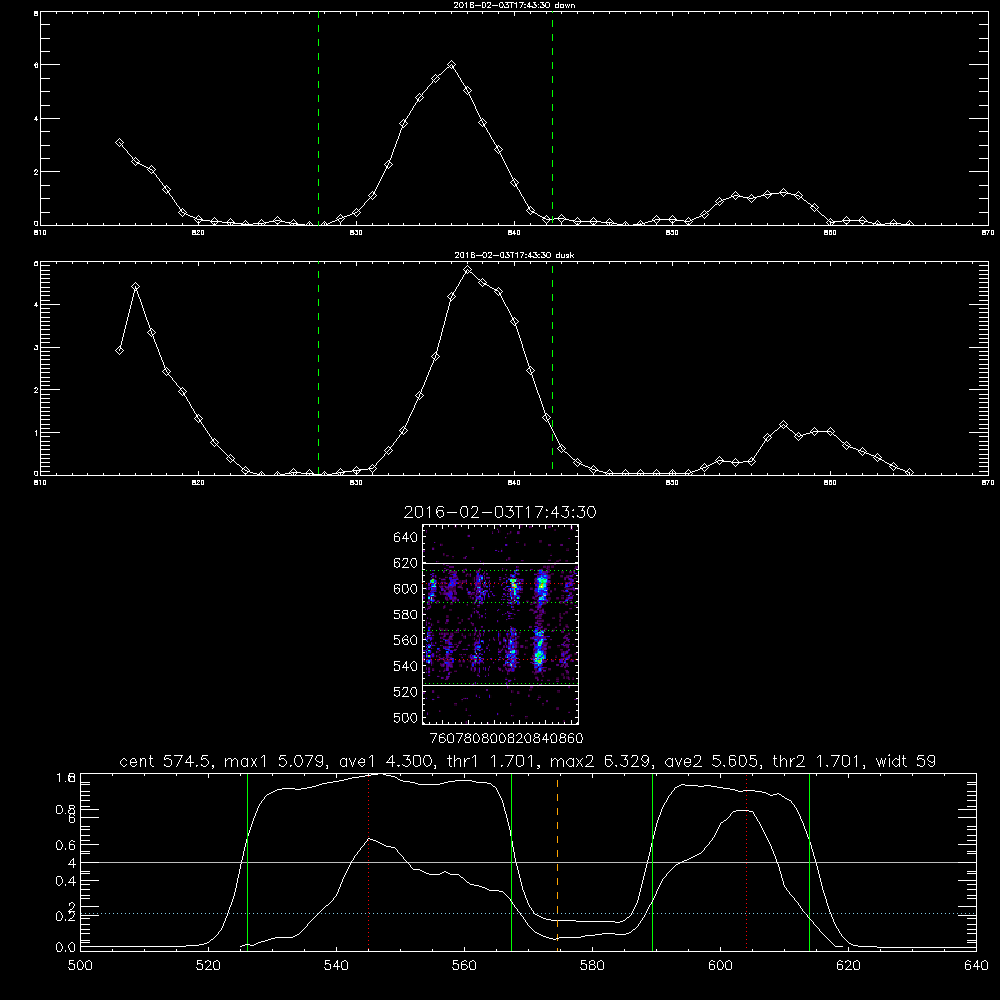Image resolution: width=1000 pixels, height=1000 pixels.
Task: Click the left red dotted line in the bottom plot
Action: point(369,861)
